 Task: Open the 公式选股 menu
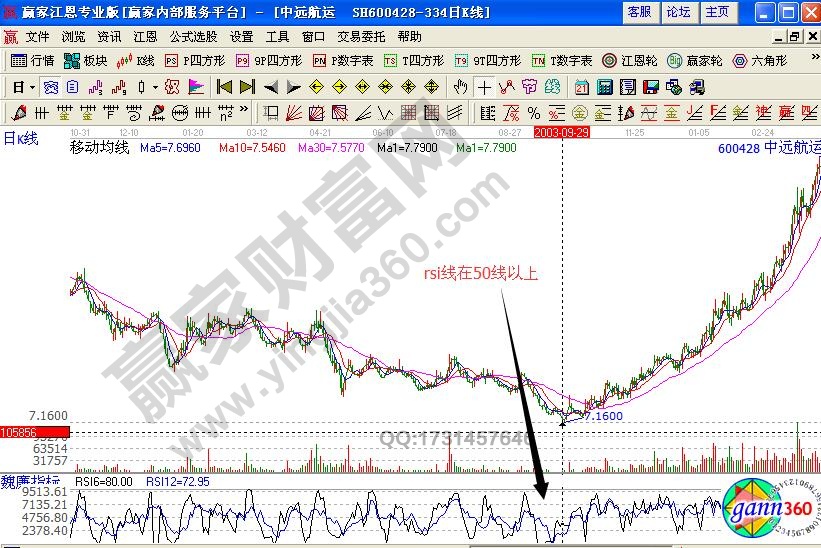click(193, 36)
